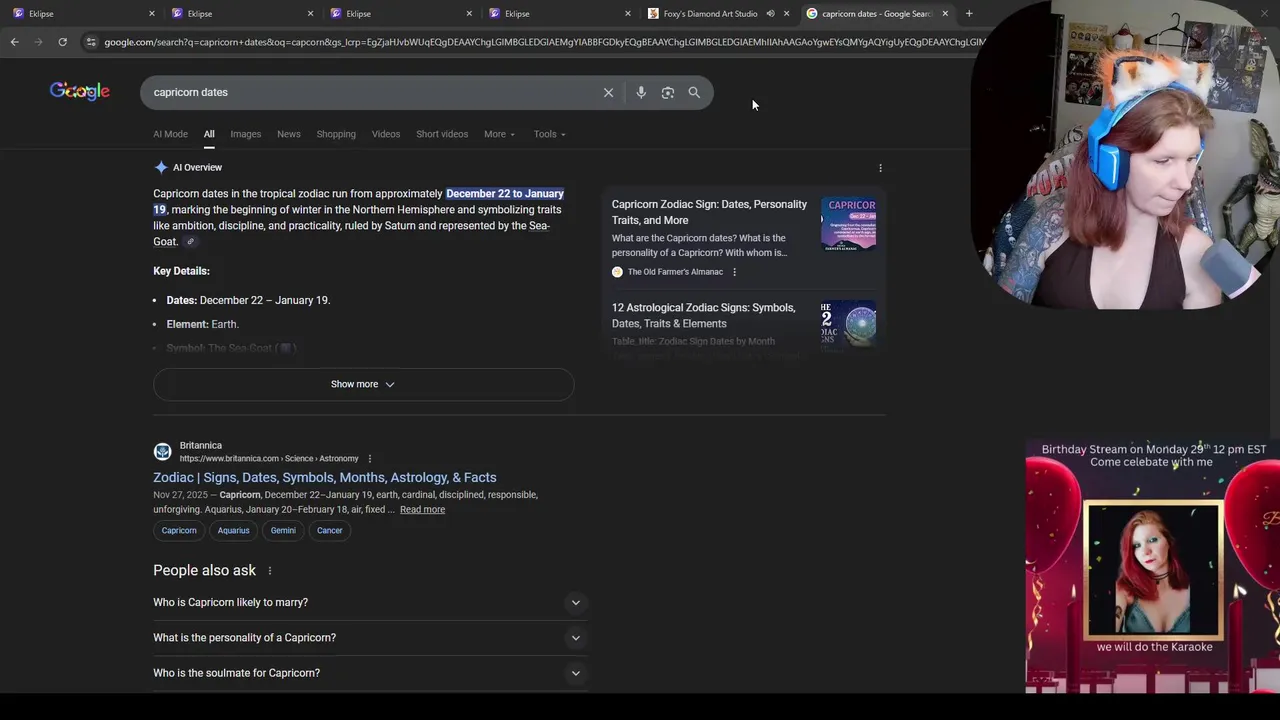
Task: Mute the Foxy's Diamond Art Studio tab
Action: point(770,13)
